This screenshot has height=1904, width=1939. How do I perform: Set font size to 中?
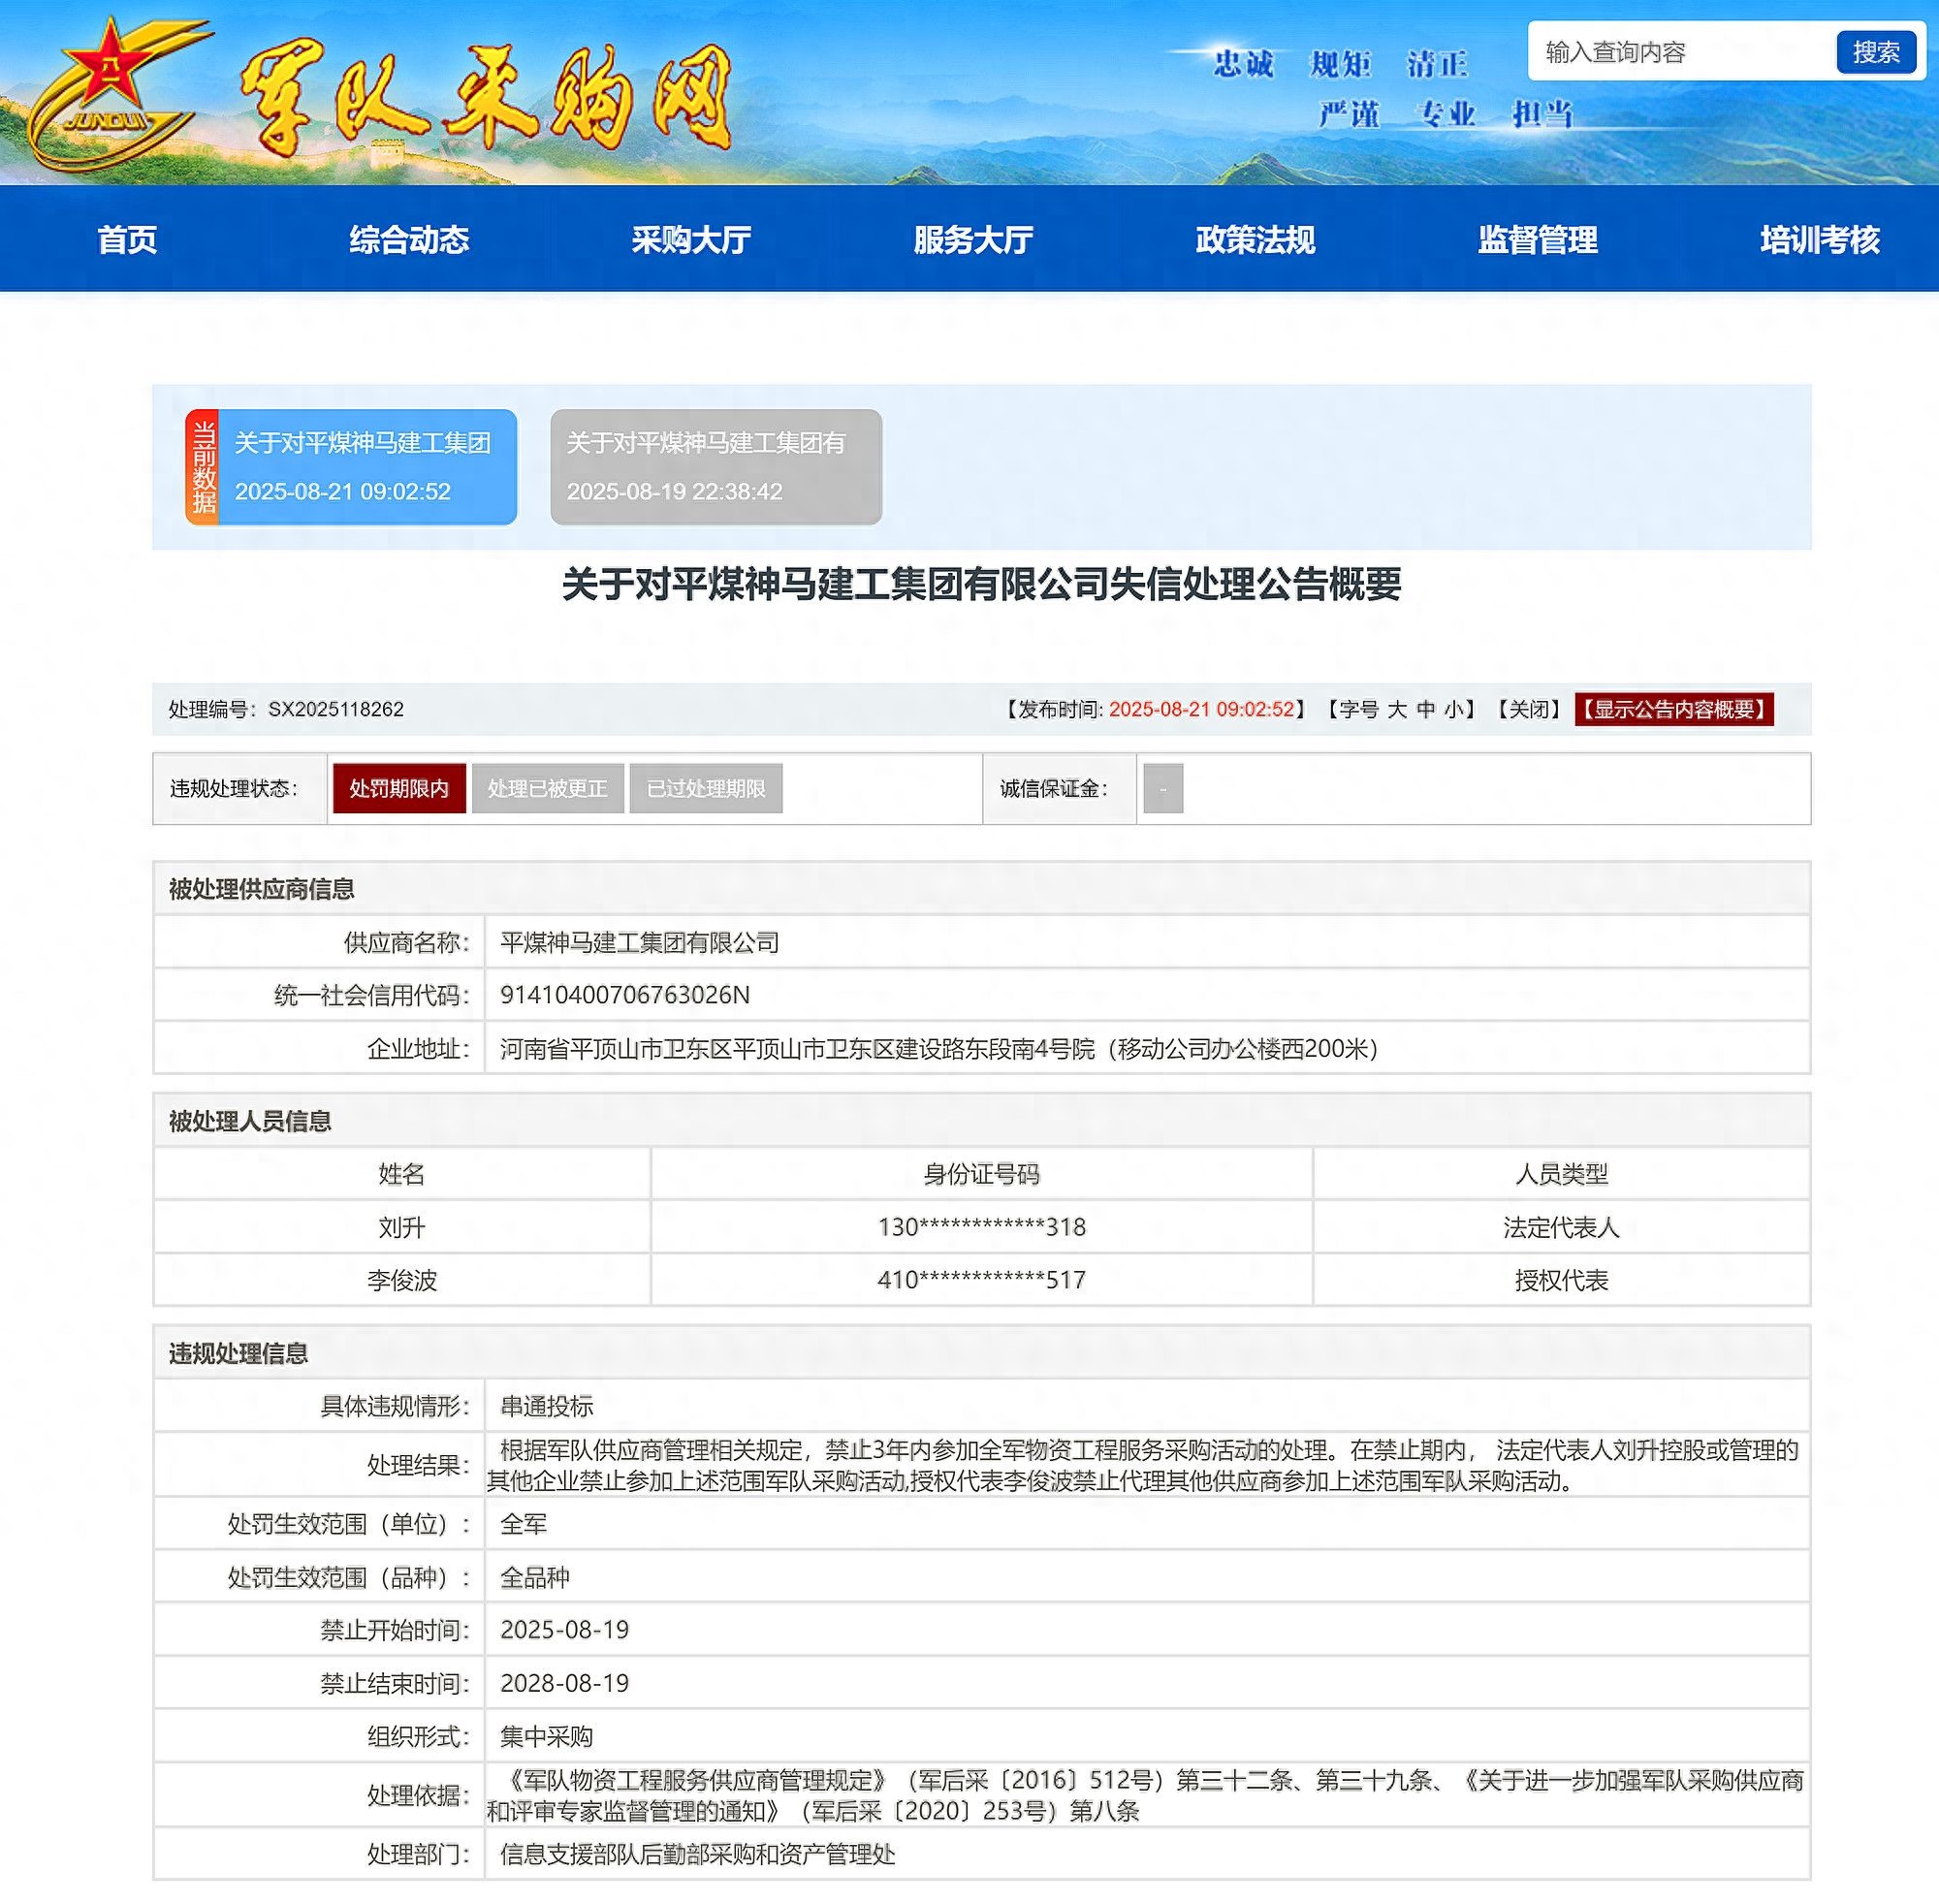[x=1426, y=709]
